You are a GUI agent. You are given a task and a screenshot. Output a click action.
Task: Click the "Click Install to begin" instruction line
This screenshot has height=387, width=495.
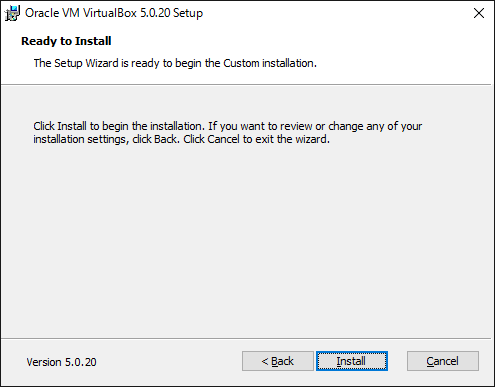coord(228,126)
